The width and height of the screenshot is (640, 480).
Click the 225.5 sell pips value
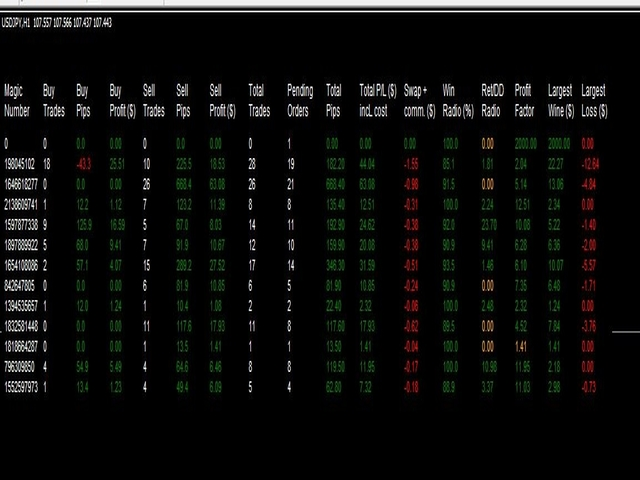point(184,164)
